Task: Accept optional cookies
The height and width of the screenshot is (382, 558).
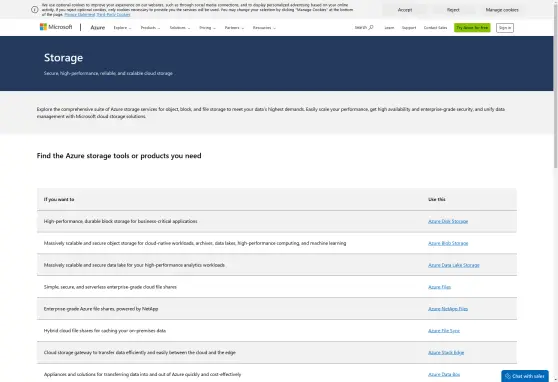Action: coord(405,10)
